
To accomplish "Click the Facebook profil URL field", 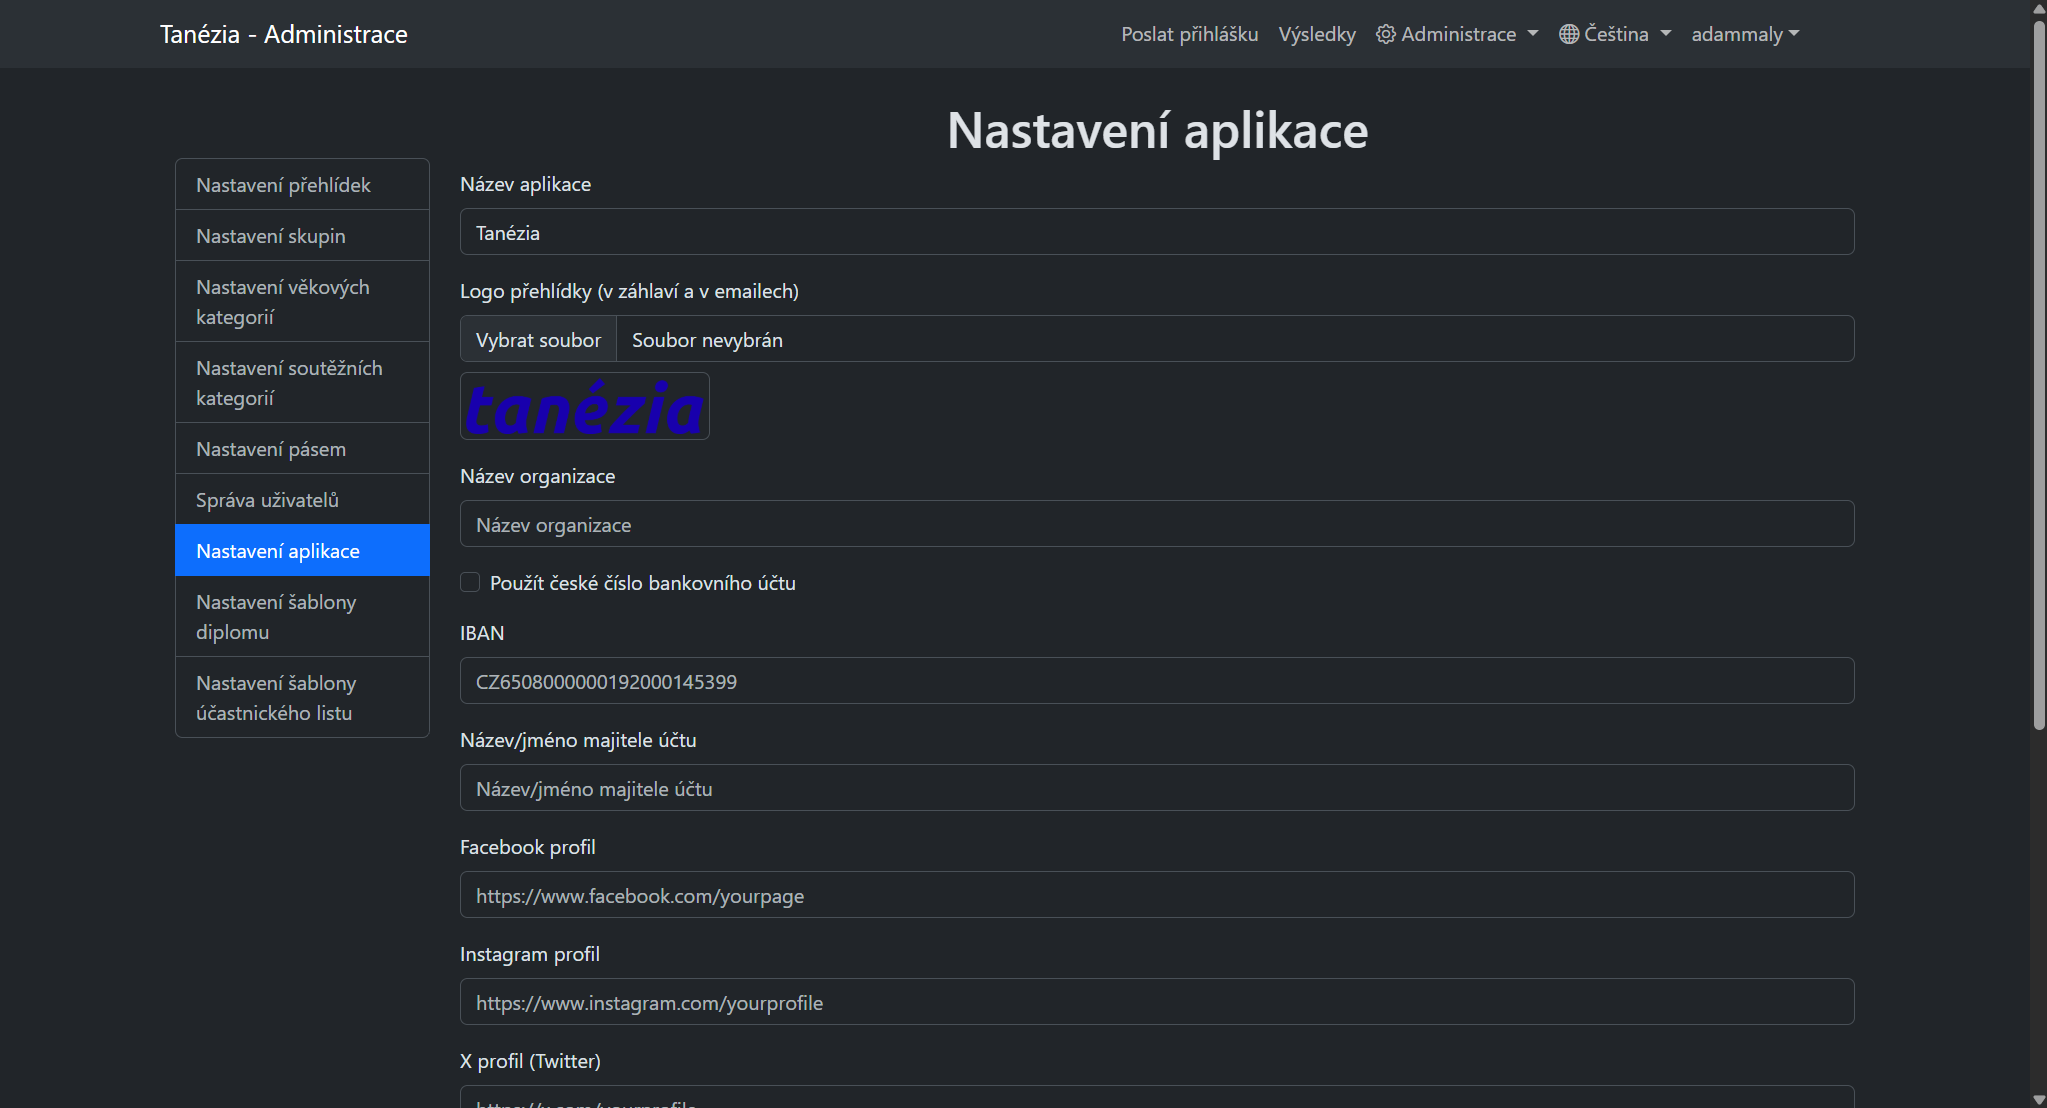I will coord(1156,895).
